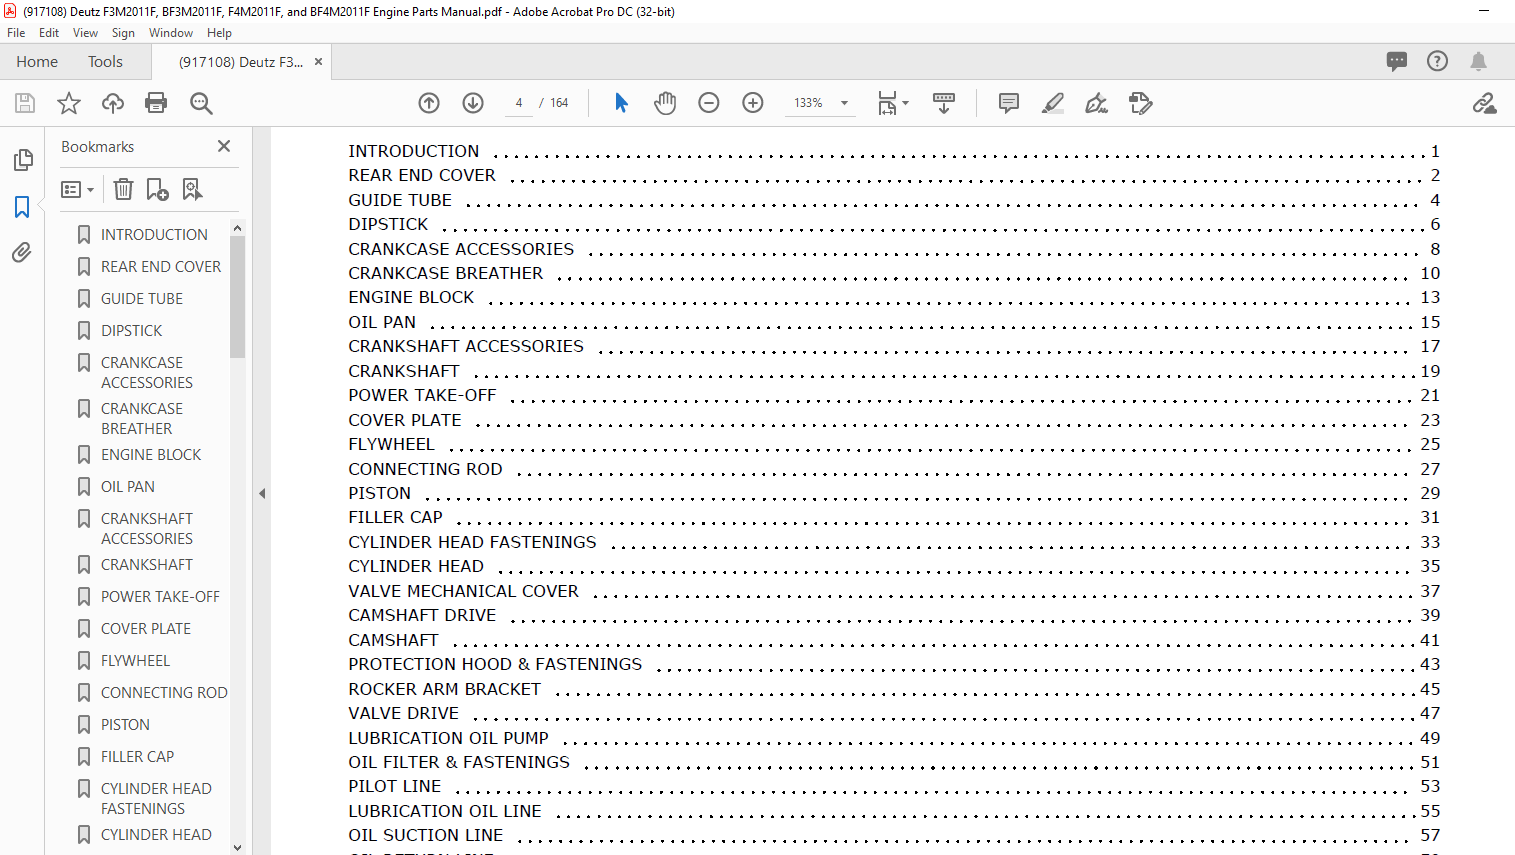
Task: Star the current file as a favorite
Action: (x=69, y=103)
